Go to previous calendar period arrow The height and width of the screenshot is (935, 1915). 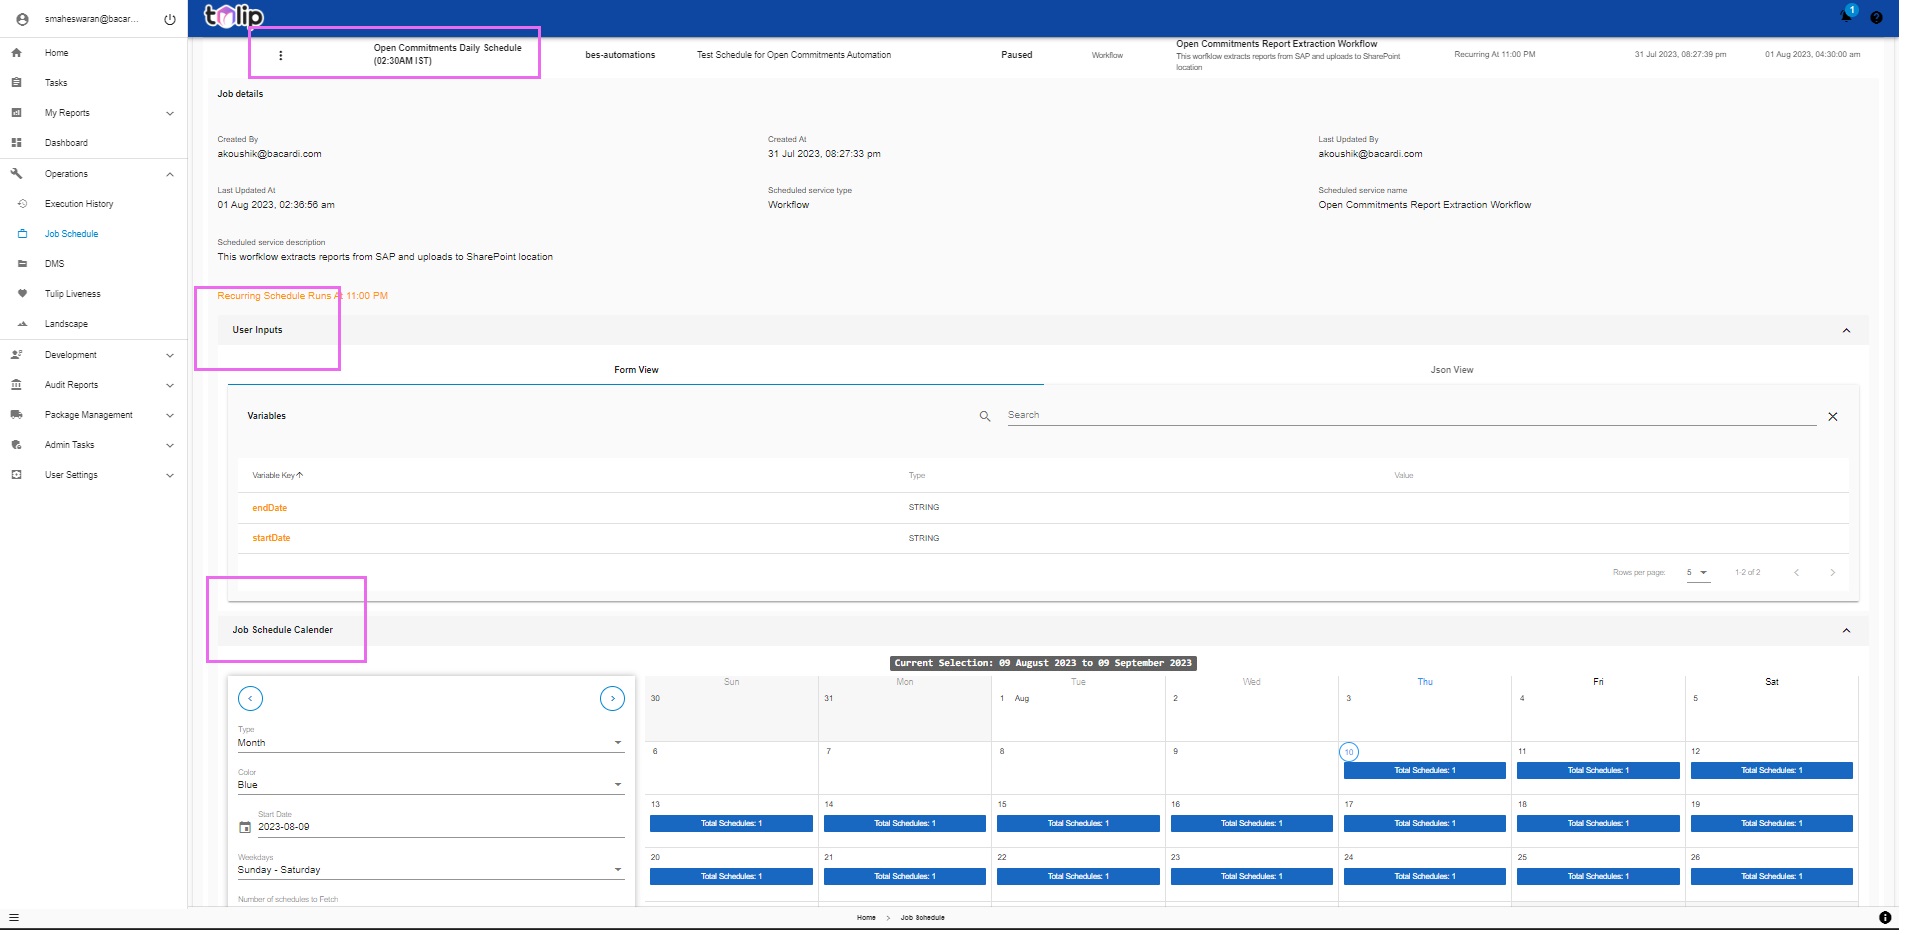250,699
